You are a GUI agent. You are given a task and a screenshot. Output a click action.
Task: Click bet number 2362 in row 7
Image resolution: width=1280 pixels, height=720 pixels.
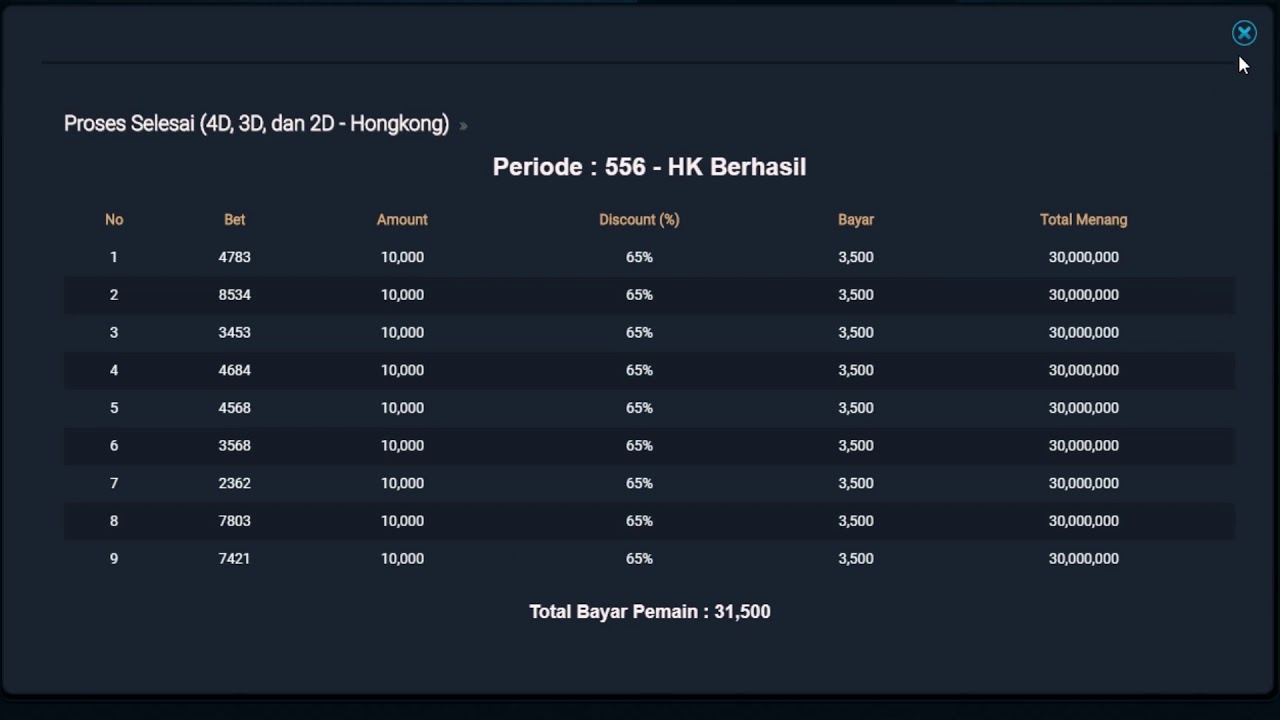(x=234, y=483)
